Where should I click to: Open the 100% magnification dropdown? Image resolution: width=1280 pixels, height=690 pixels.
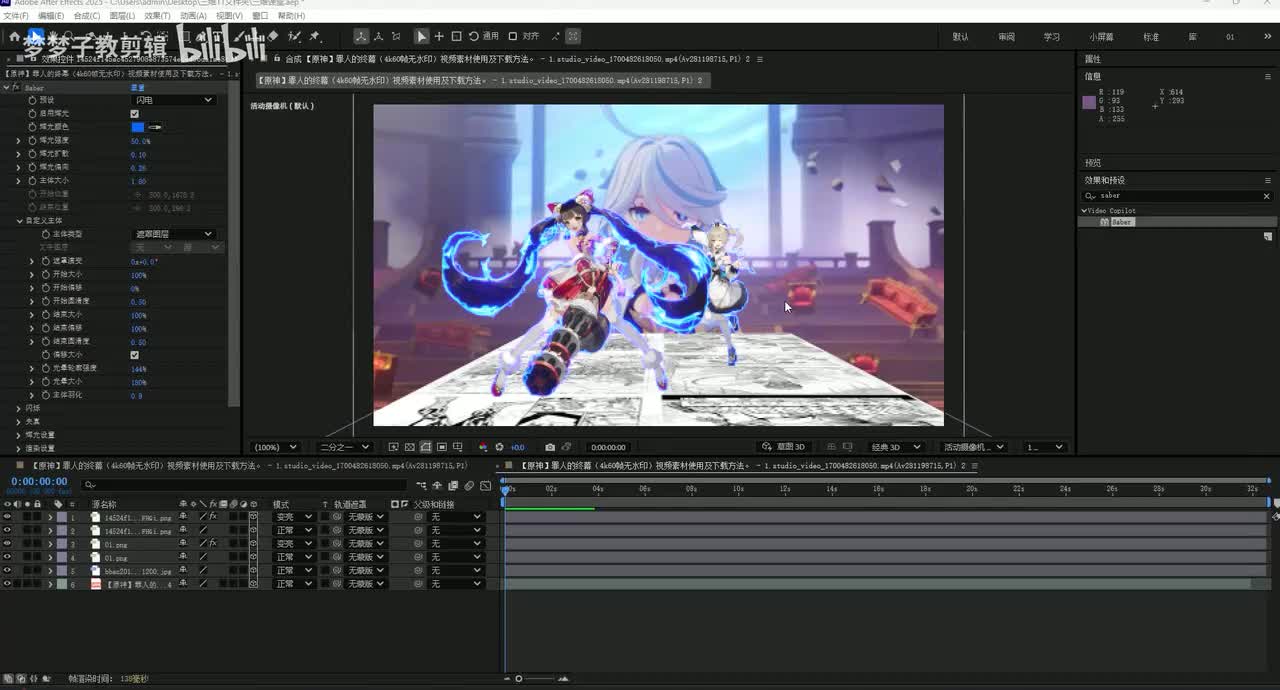(275, 447)
